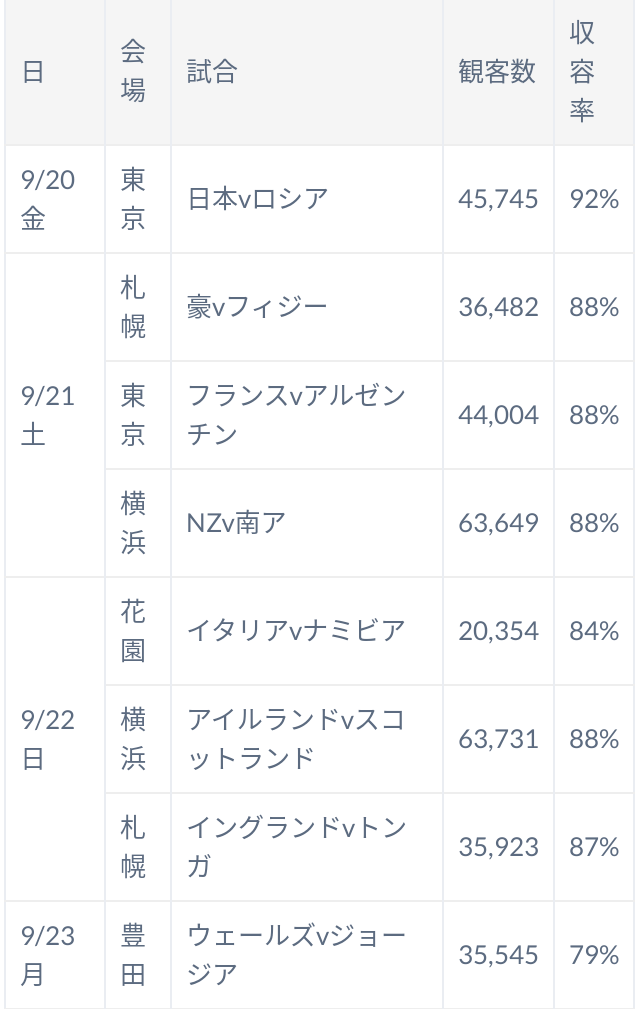Click the attendance figure 45,745
The image size is (637, 1009).
point(498,199)
